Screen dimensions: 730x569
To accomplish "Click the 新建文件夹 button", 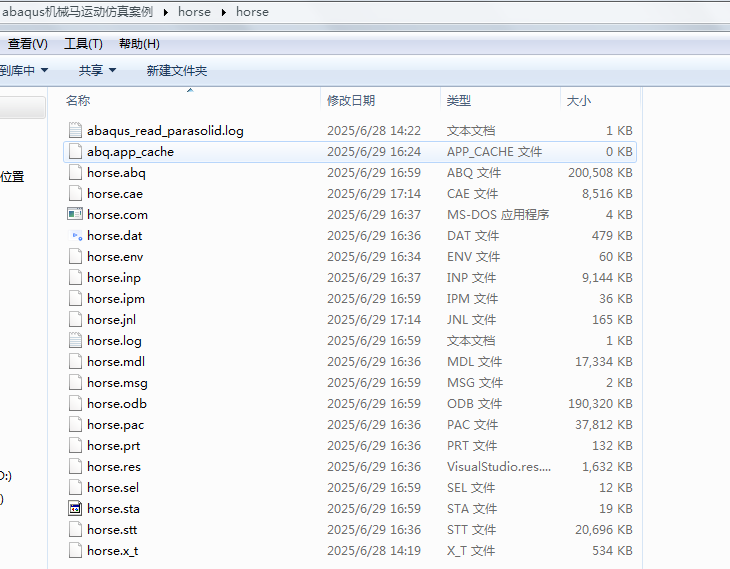I will point(176,70).
